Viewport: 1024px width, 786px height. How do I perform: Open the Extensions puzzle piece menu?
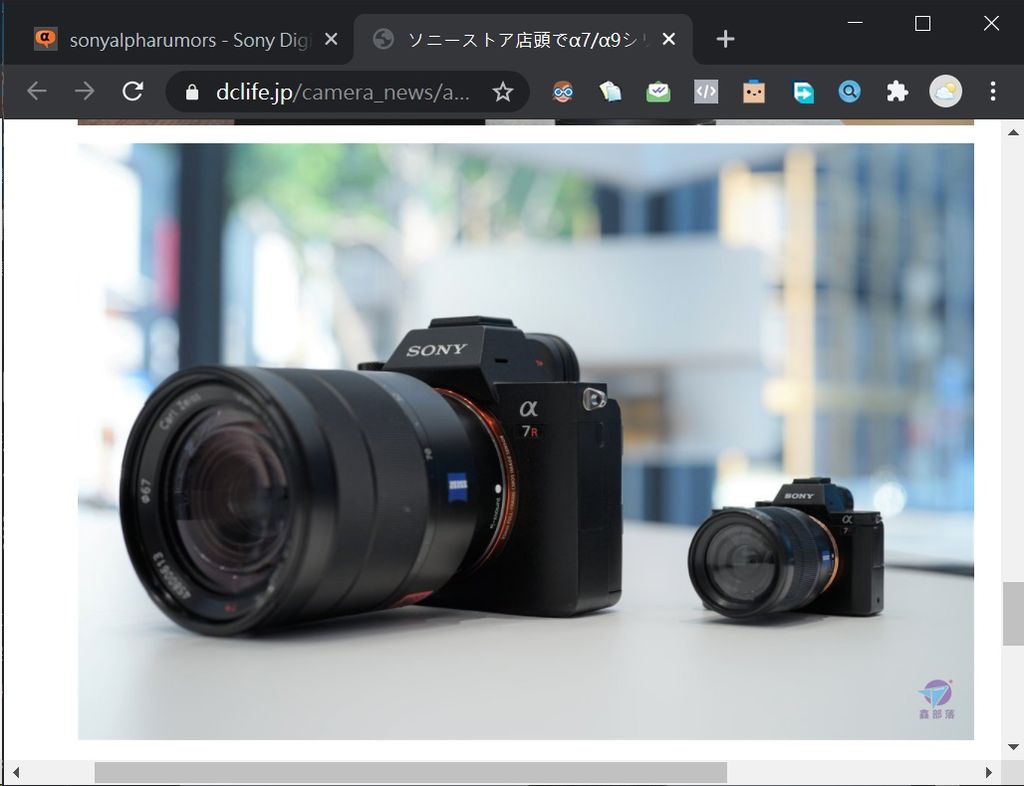[897, 91]
